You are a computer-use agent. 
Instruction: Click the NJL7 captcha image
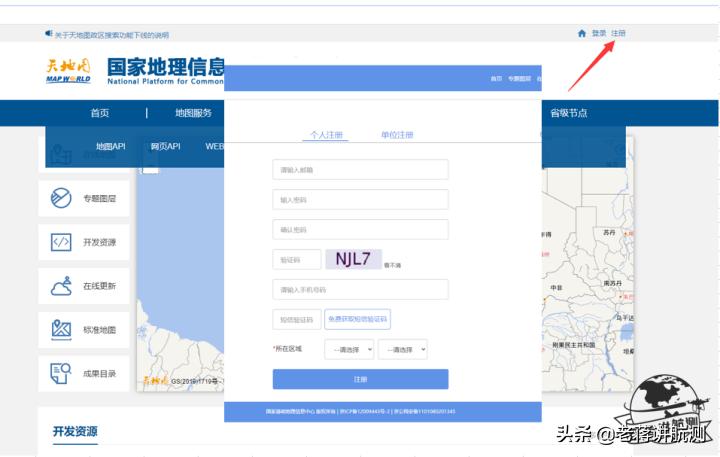tap(353, 259)
